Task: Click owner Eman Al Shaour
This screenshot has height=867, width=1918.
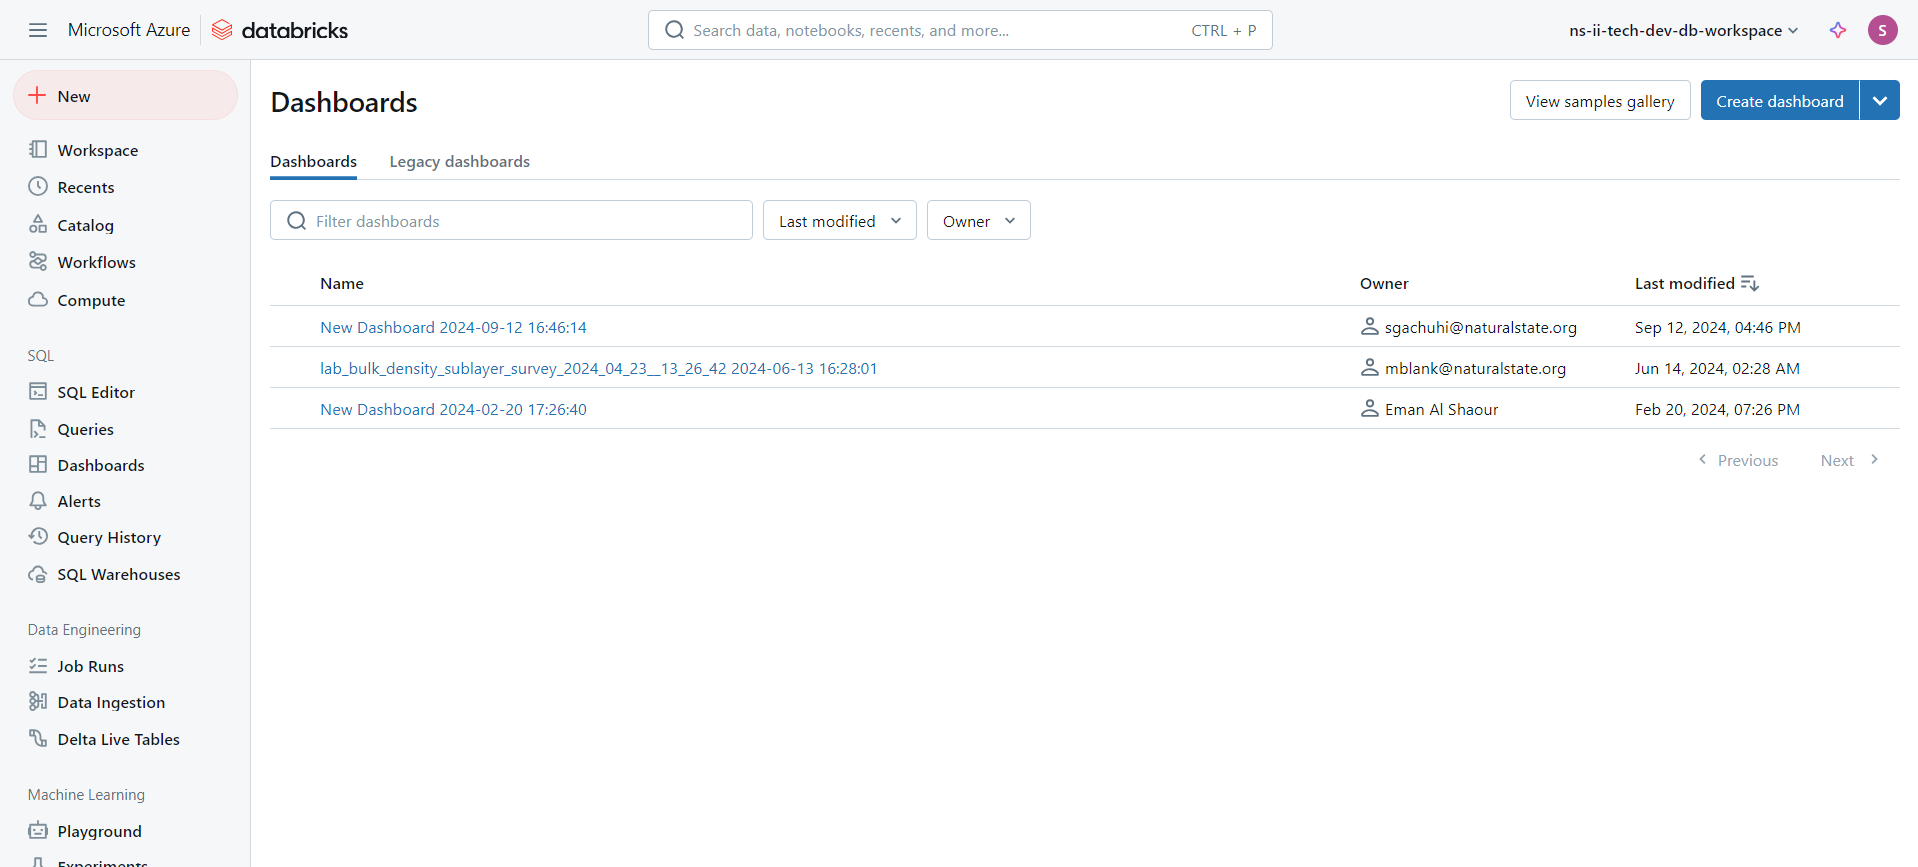Action: click(1441, 409)
